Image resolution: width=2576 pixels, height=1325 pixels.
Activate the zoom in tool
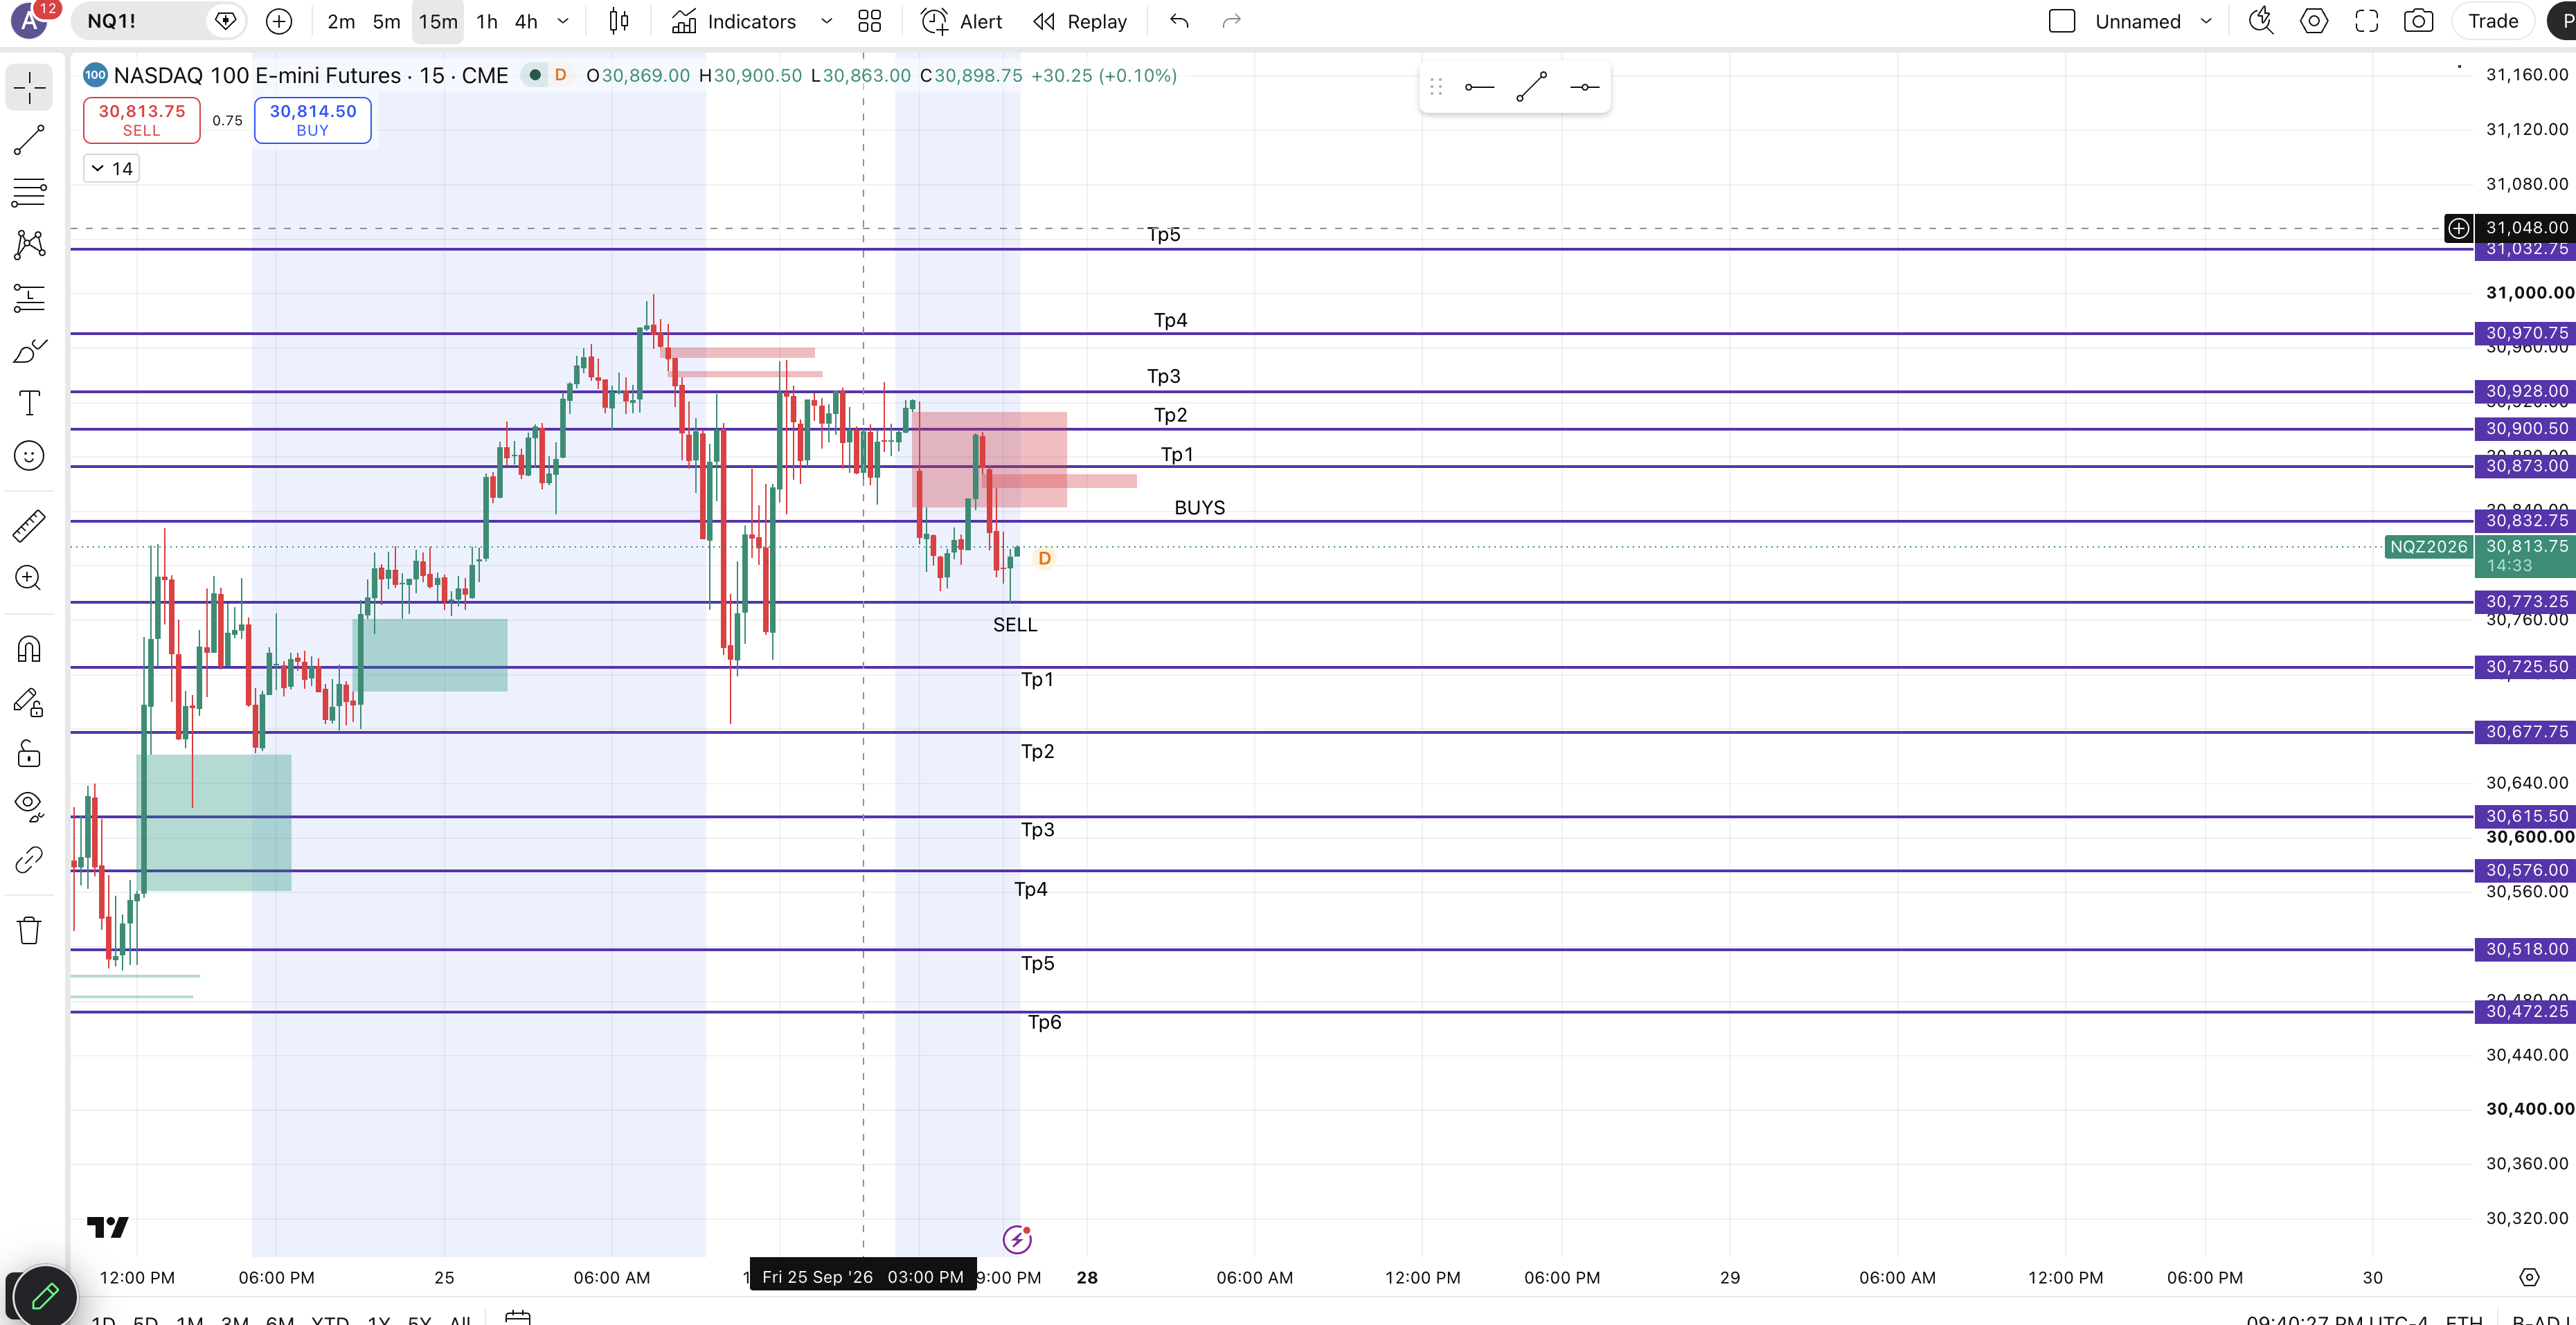click(29, 578)
